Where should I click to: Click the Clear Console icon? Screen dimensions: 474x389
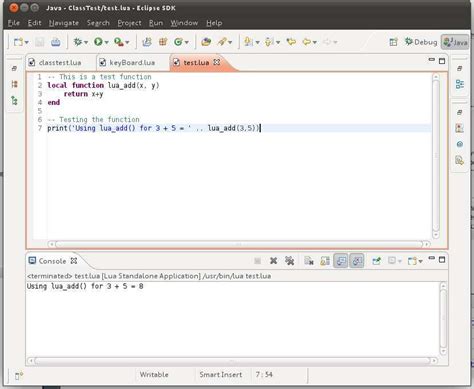(309, 261)
